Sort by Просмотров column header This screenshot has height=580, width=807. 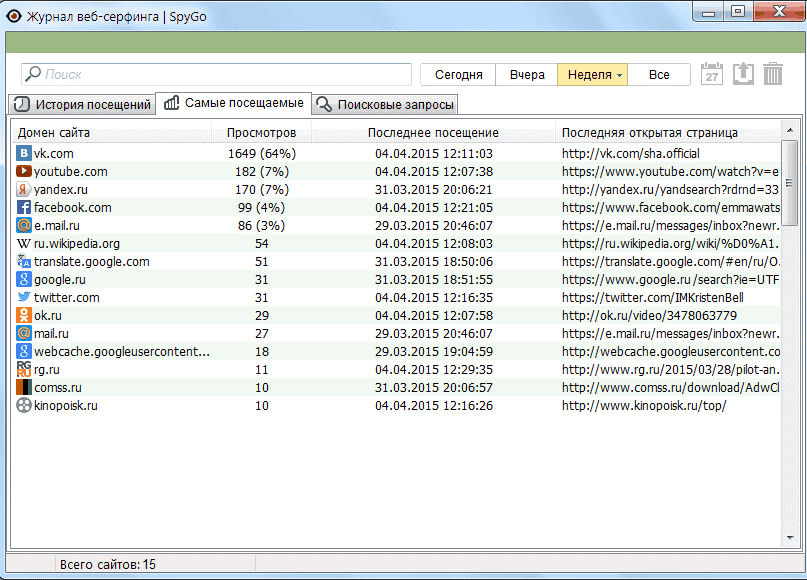click(261, 133)
